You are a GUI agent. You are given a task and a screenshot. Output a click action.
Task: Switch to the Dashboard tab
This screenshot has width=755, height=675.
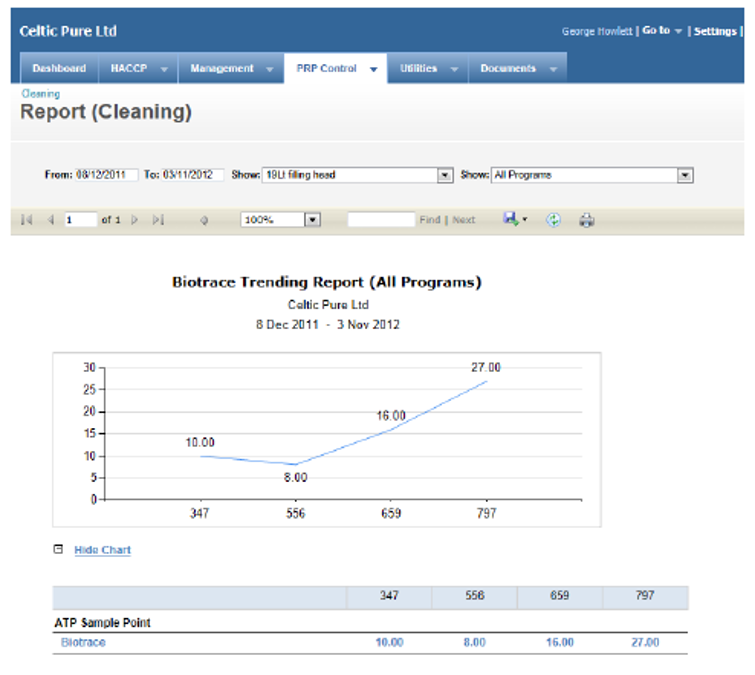click(59, 69)
